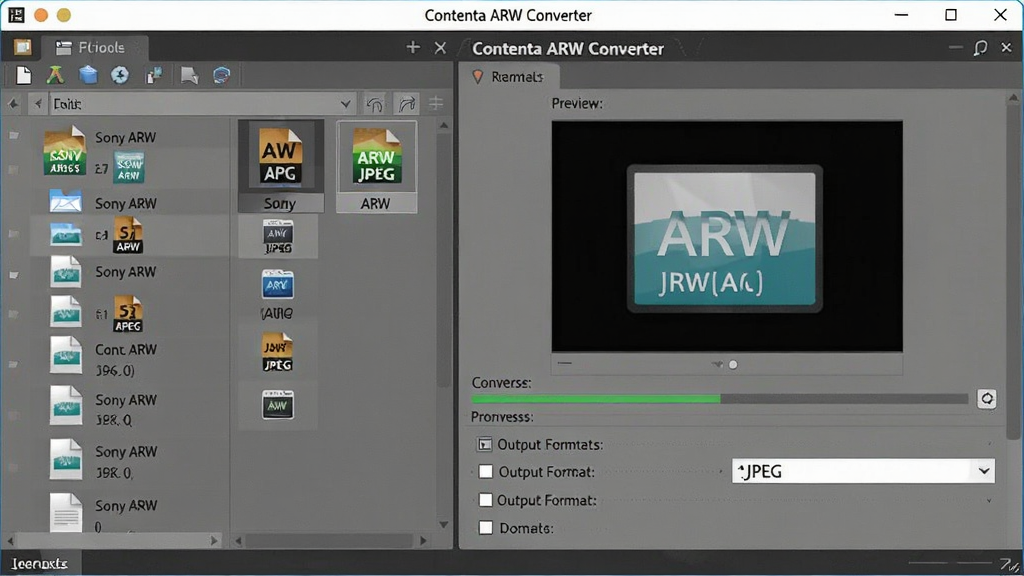Expand the chevron at the end of the unlabeled Output Format row

click(989, 501)
